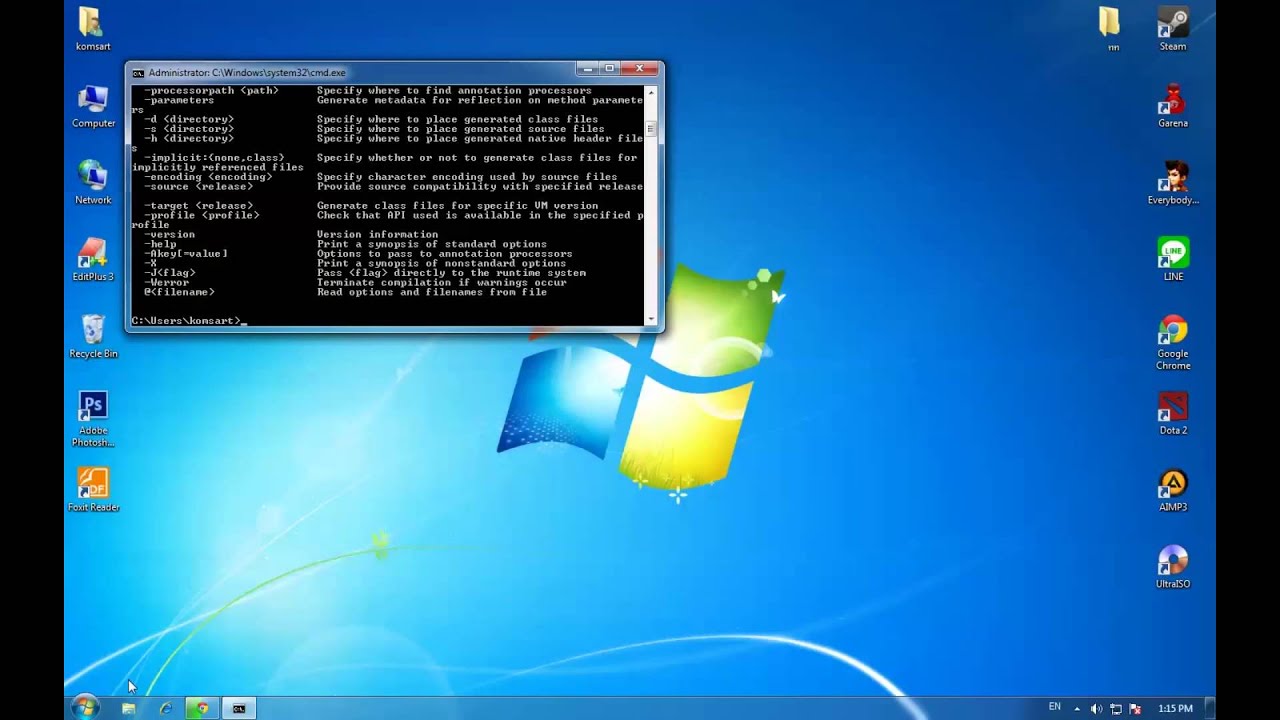Open the network tray icon
Viewport: 1280px width, 720px height.
[1116, 709]
